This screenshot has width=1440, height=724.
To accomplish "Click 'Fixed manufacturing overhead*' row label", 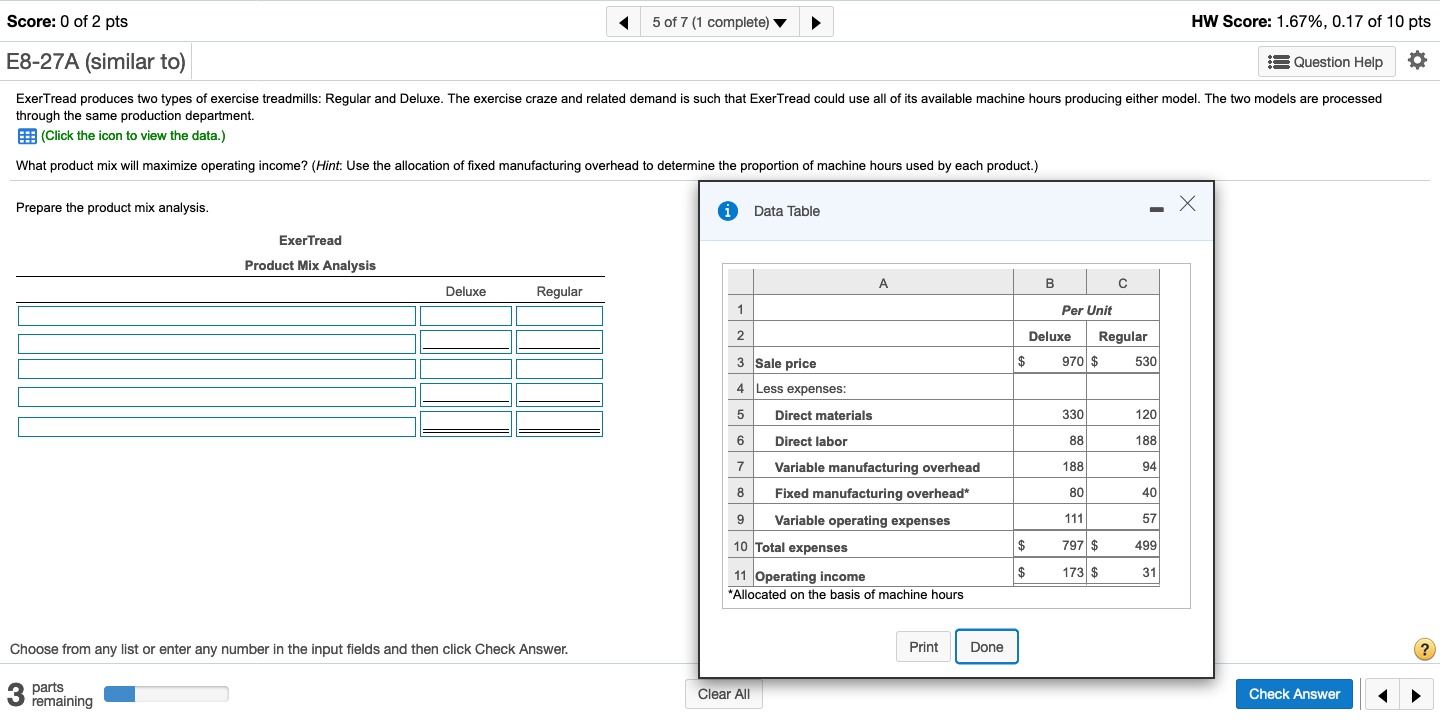I will pos(872,493).
